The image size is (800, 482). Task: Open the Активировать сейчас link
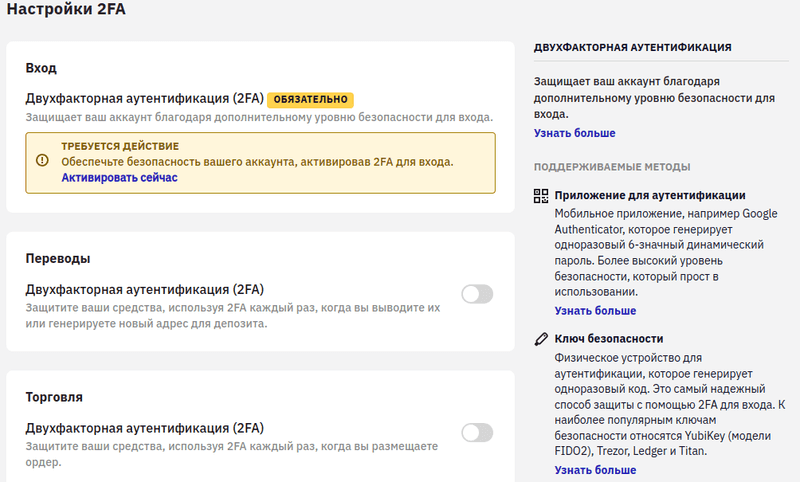pyautogui.click(x=119, y=177)
